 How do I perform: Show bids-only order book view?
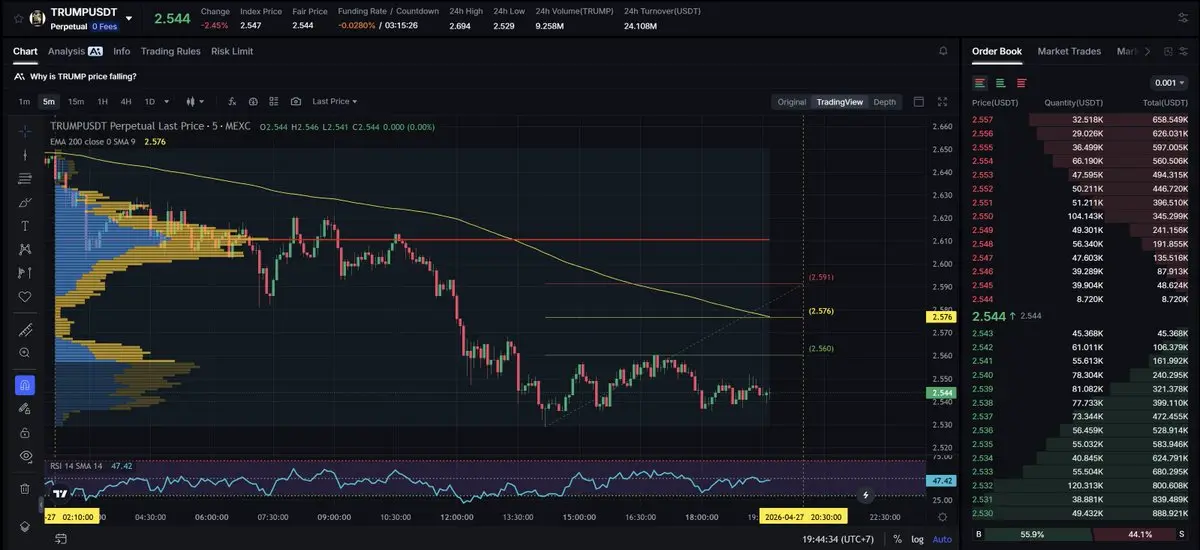click(1000, 83)
